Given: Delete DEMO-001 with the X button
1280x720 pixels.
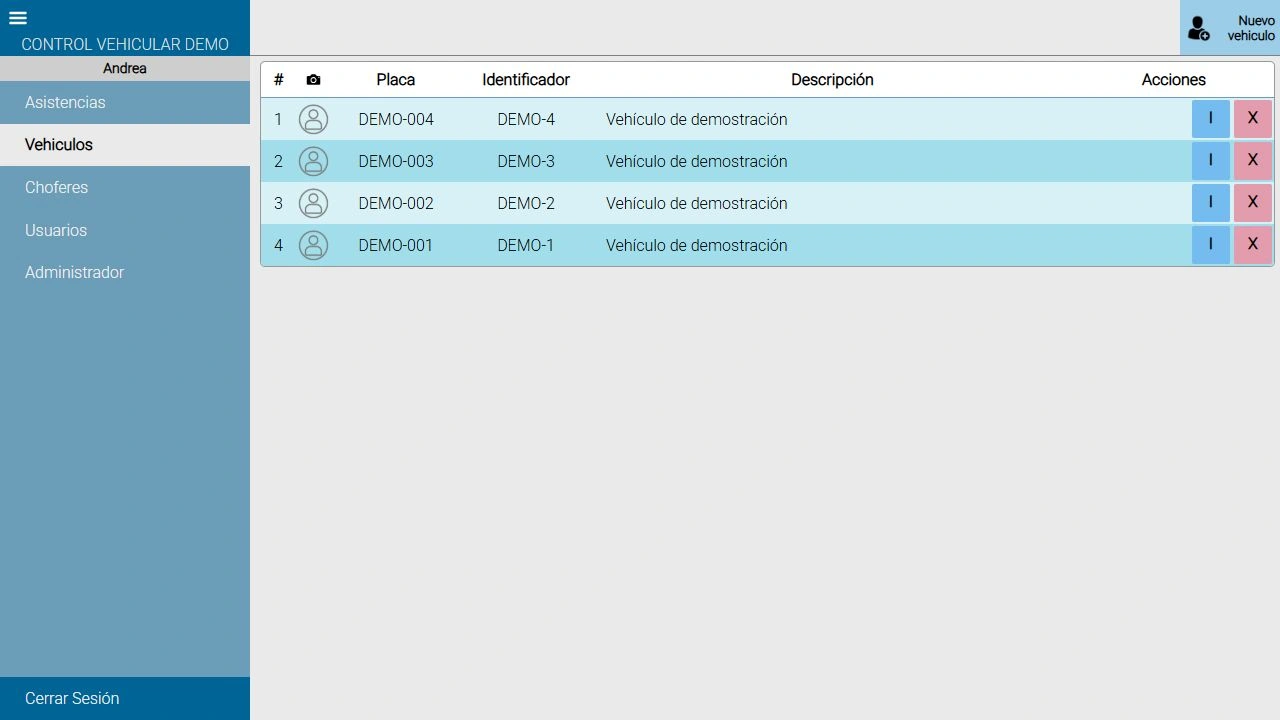Looking at the screenshot, I should pos(1253,245).
